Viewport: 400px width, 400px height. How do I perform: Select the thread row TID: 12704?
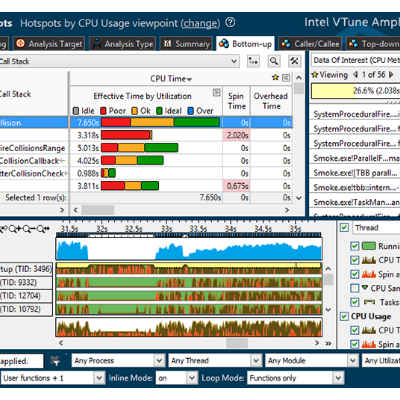click(26, 295)
